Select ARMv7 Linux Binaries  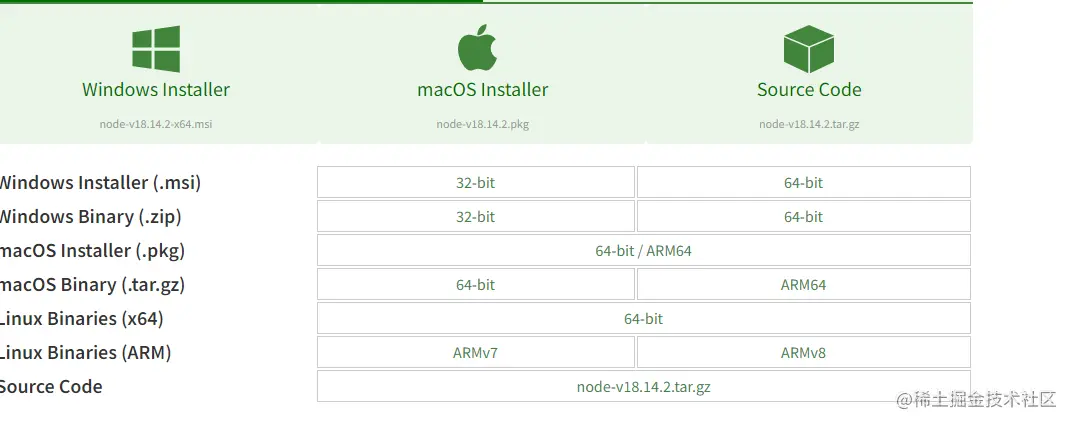pyautogui.click(x=475, y=353)
